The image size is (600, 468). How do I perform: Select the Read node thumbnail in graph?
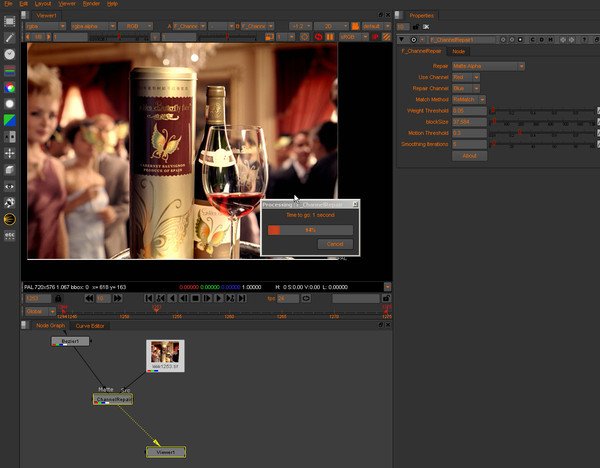coord(165,355)
